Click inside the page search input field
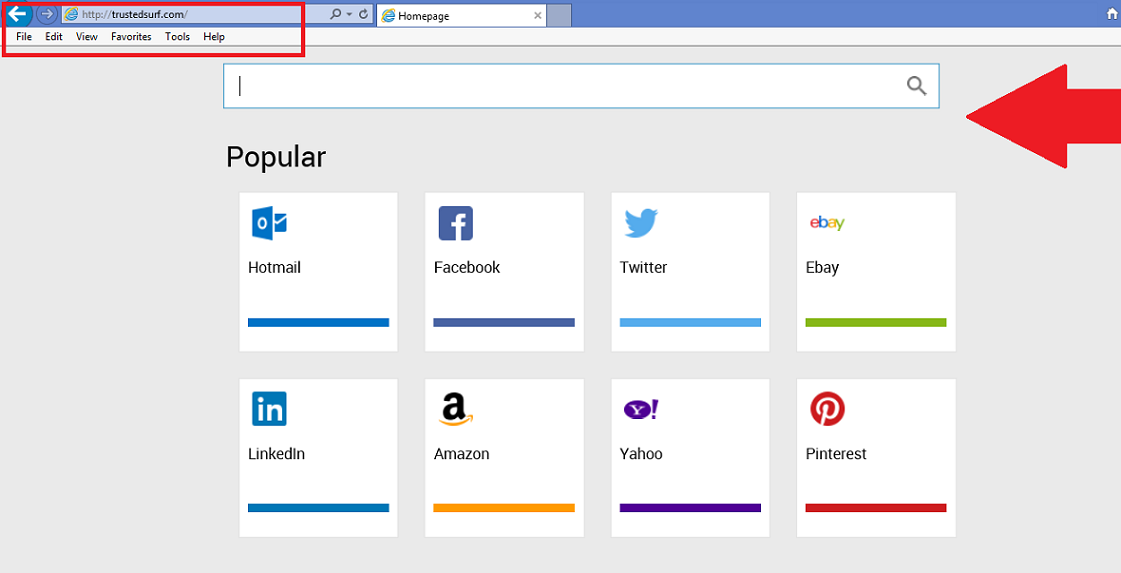The width and height of the screenshot is (1121, 573). [560, 86]
